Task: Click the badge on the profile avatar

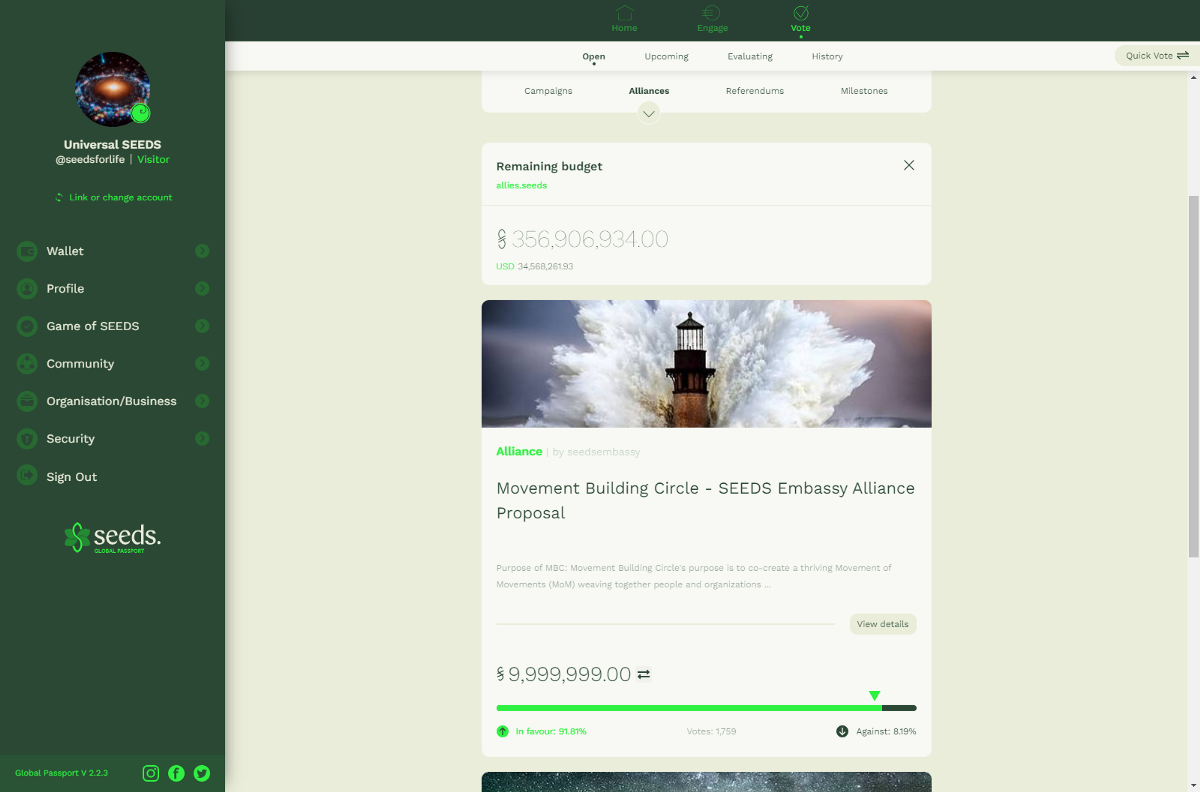Action: click(x=141, y=113)
